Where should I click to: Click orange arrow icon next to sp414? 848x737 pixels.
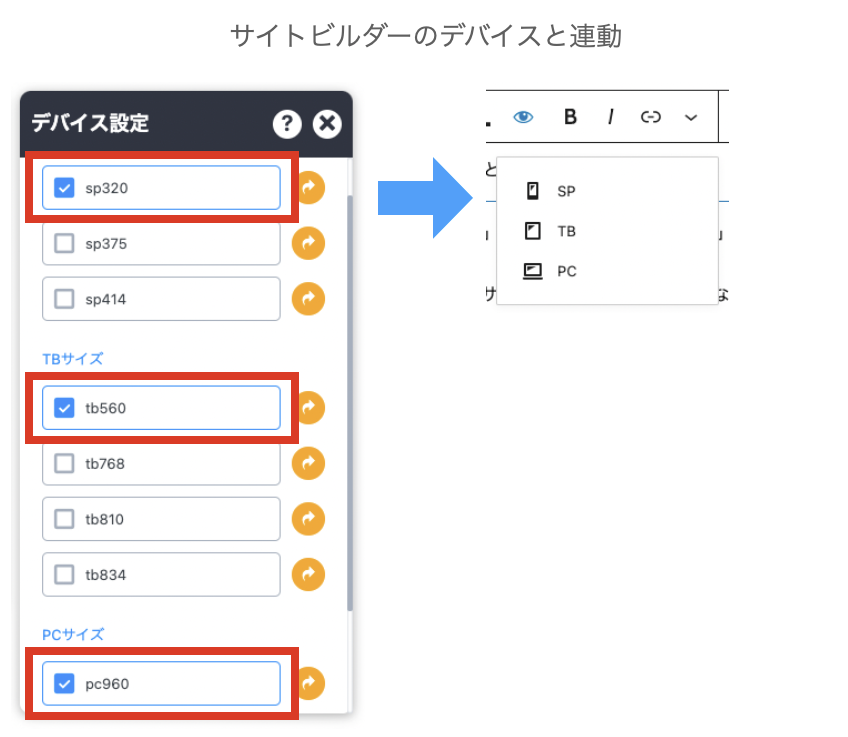309,299
